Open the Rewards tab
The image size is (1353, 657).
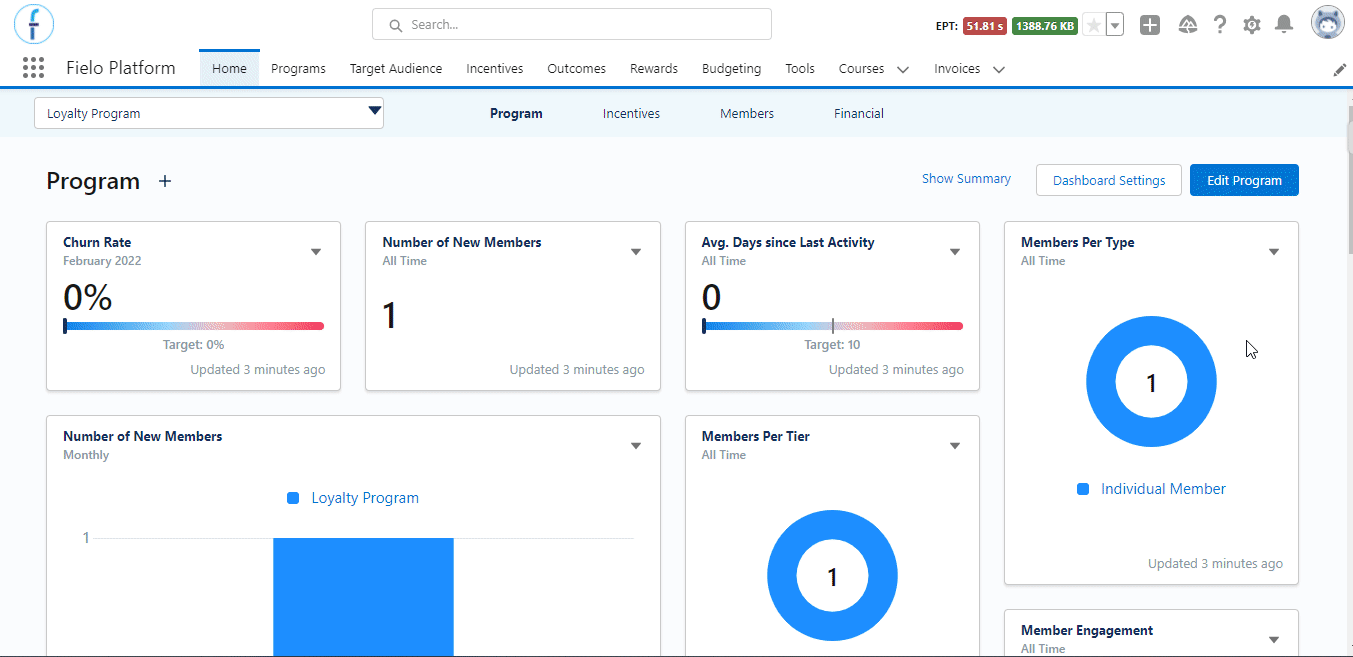click(x=654, y=69)
